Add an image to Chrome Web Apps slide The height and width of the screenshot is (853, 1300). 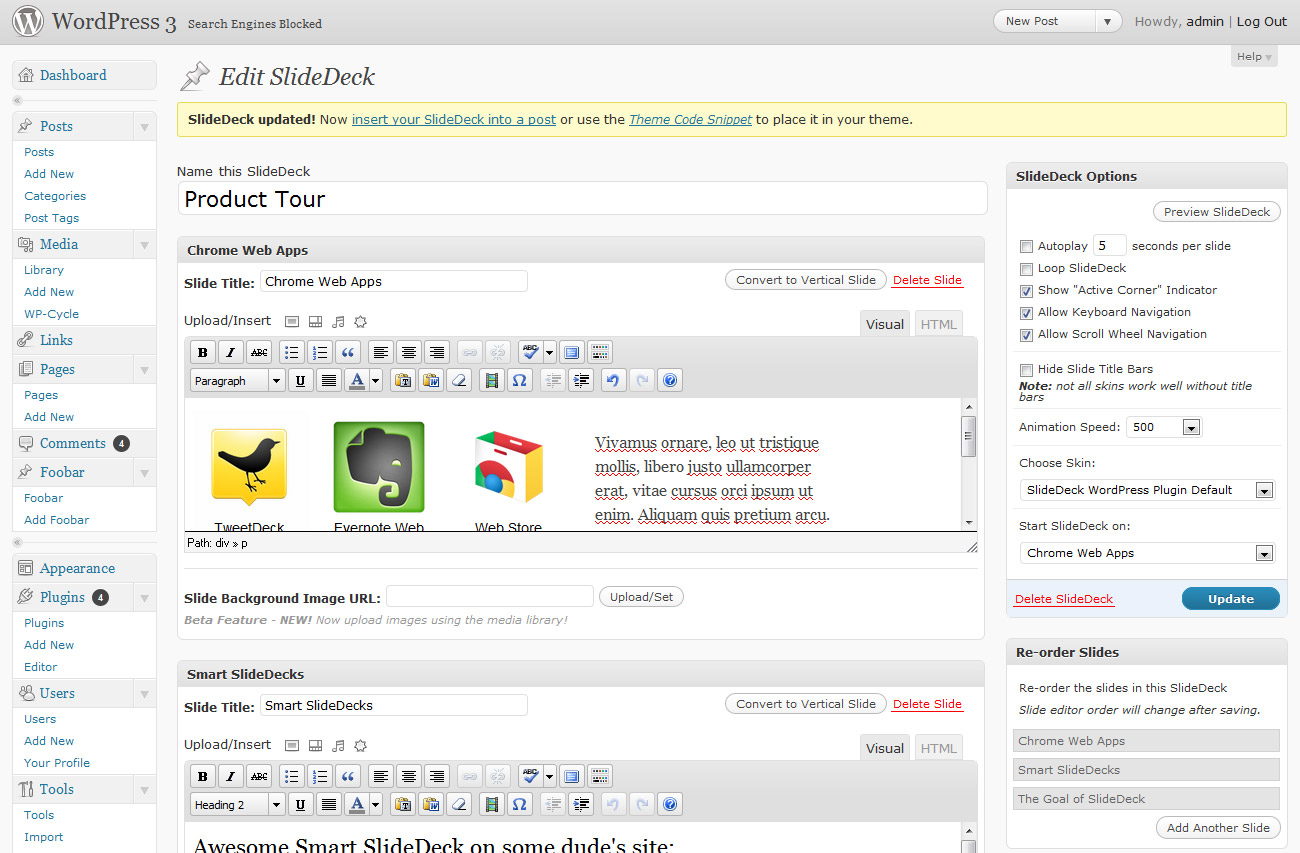292,322
